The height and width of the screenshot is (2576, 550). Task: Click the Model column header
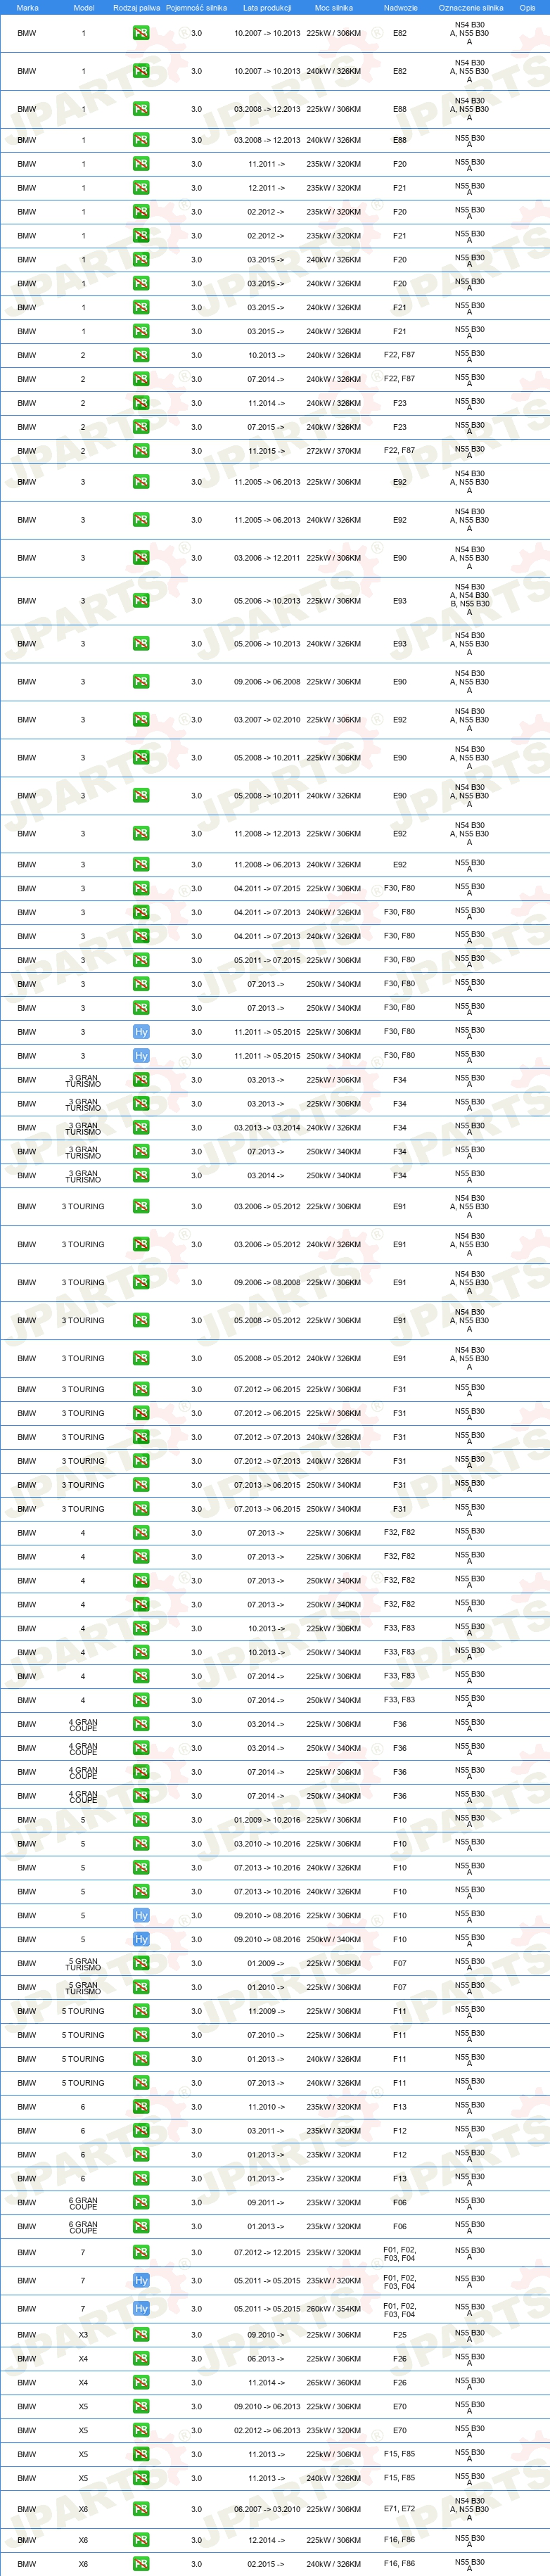coord(84,7)
